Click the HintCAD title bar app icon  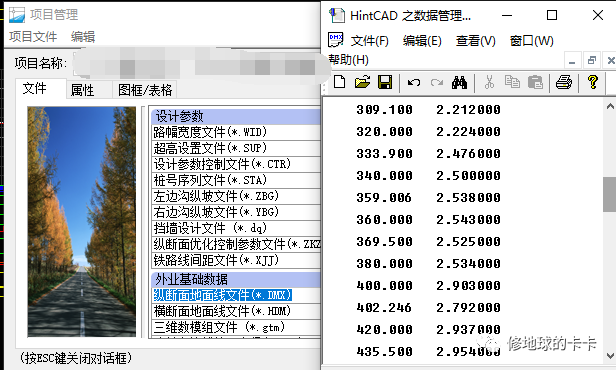coord(337,15)
